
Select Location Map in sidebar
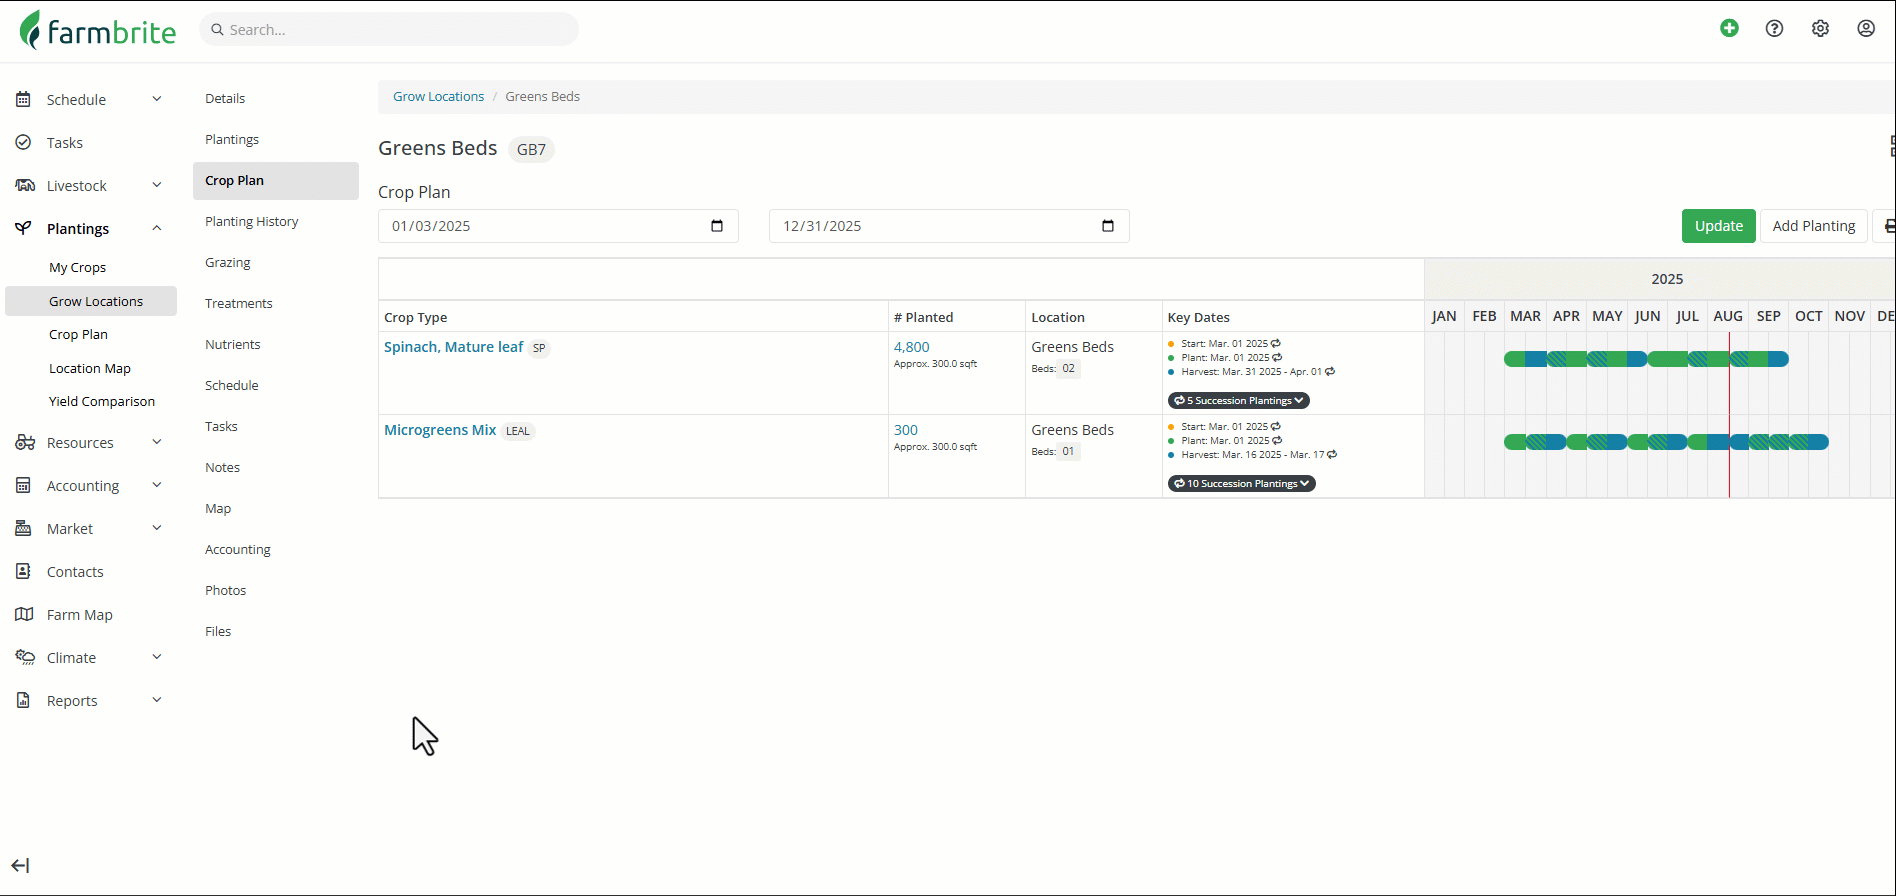pos(90,368)
